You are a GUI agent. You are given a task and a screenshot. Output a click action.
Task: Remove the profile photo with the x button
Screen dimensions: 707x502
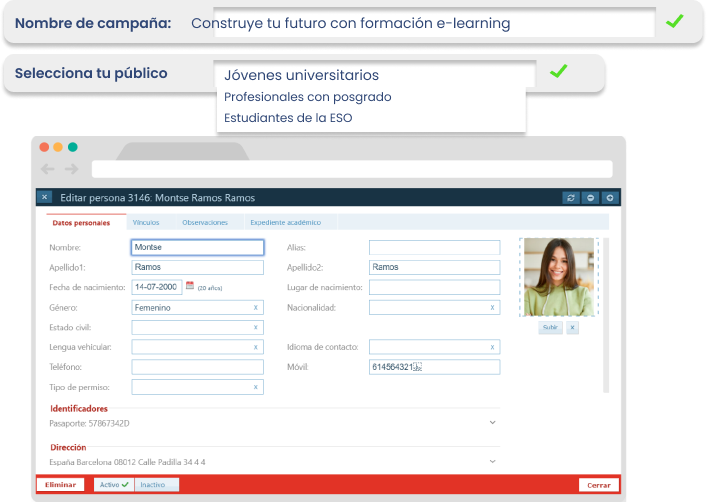[x=572, y=327]
